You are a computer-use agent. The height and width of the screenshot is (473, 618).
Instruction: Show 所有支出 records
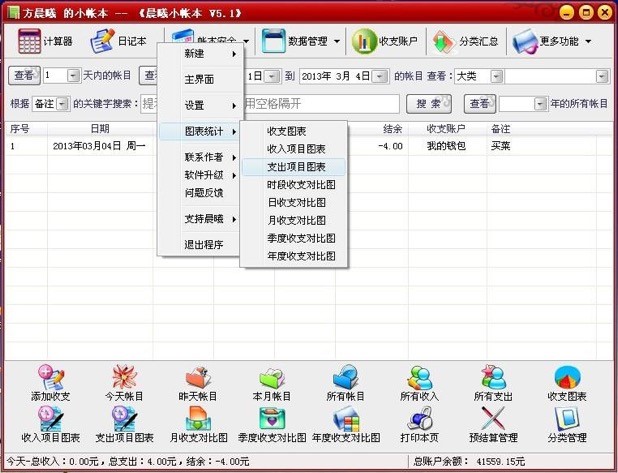tap(493, 383)
